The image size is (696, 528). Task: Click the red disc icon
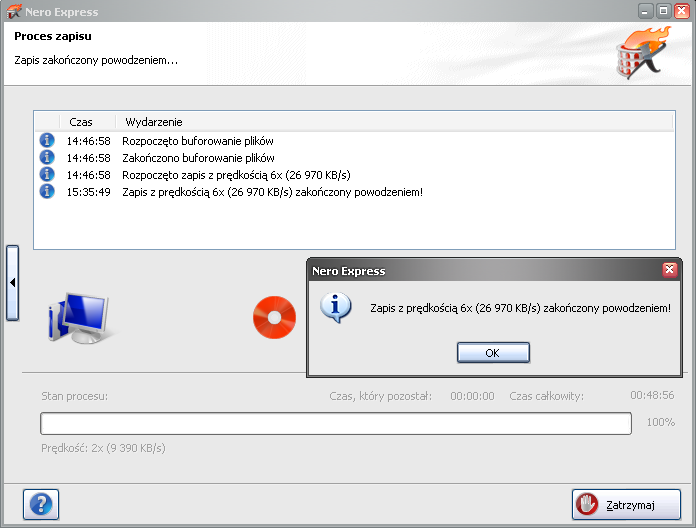(x=274, y=317)
